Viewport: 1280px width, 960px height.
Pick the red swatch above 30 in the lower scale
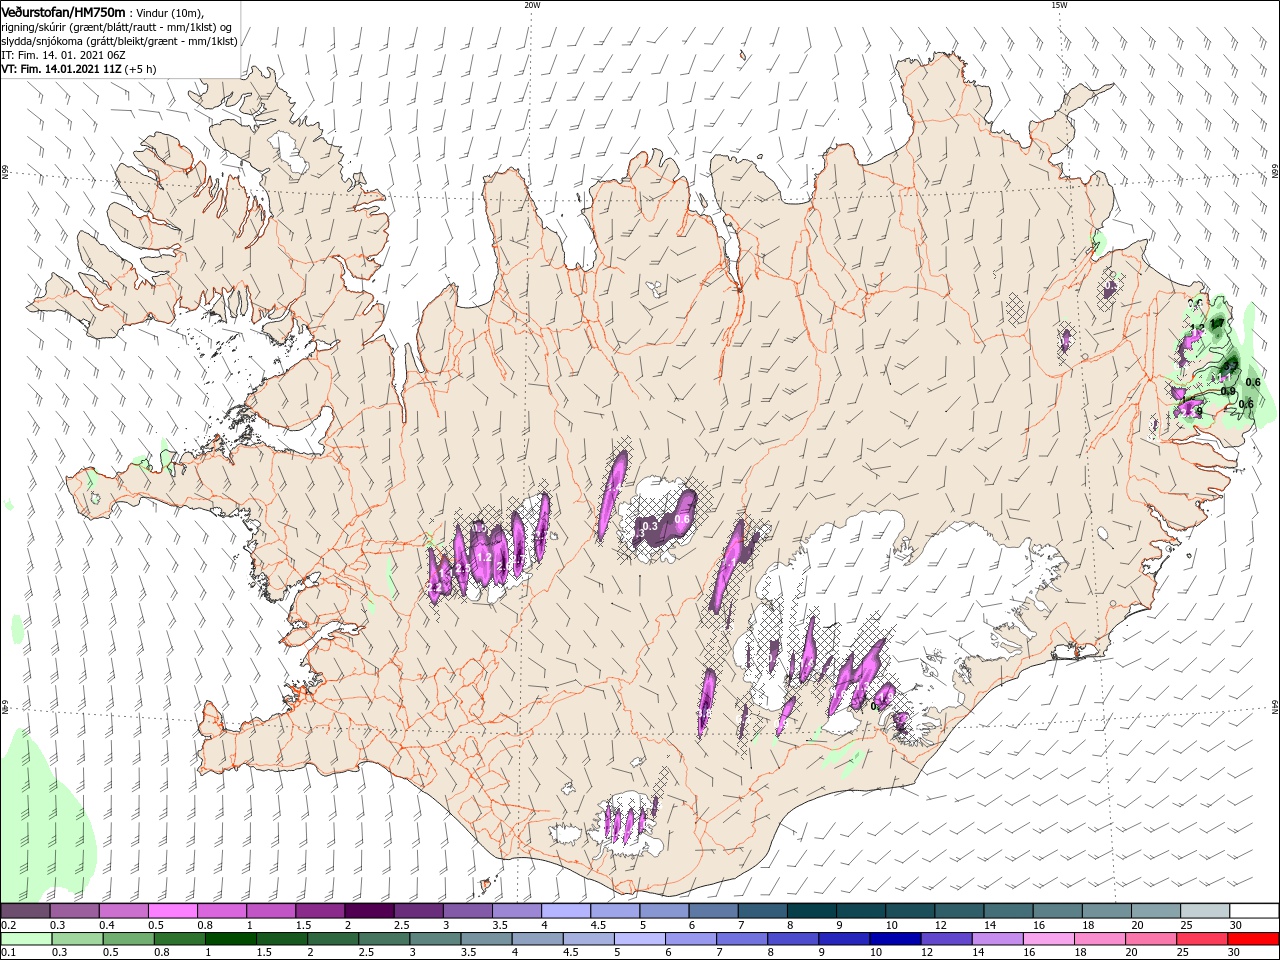point(1254,939)
